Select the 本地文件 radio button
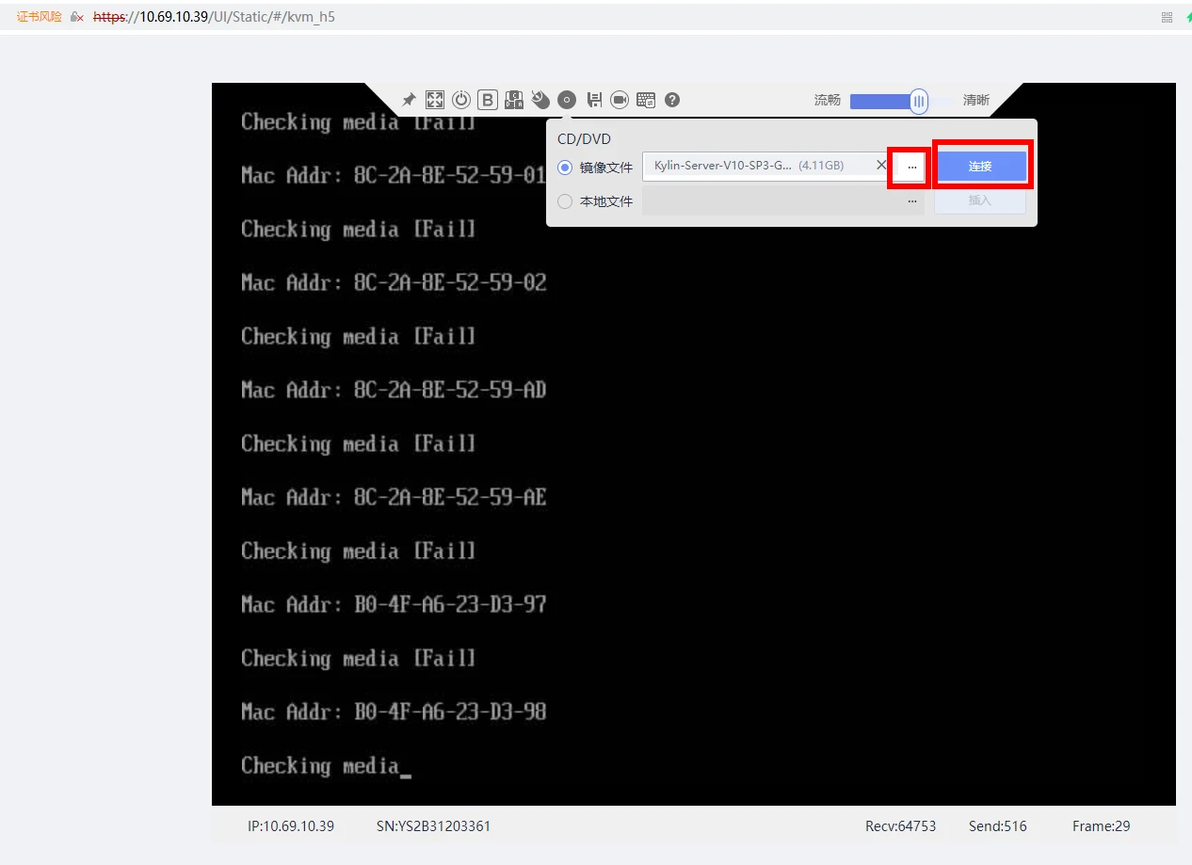Image resolution: width=1192 pixels, height=865 pixels. (x=565, y=201)
